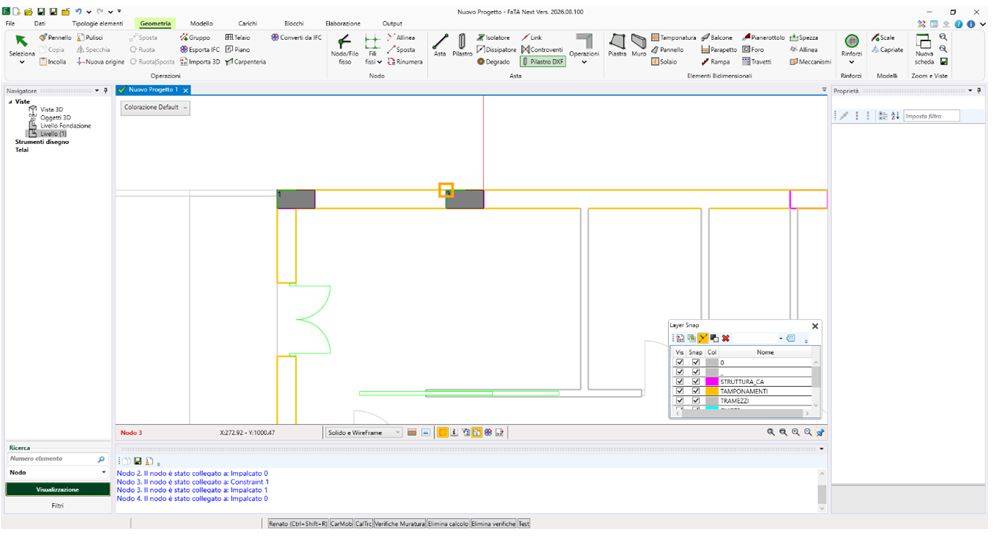The image size is (994, 540).
Task: Expand the Operazioni dropdown in Asta group
Action: (x=584, y=62)
